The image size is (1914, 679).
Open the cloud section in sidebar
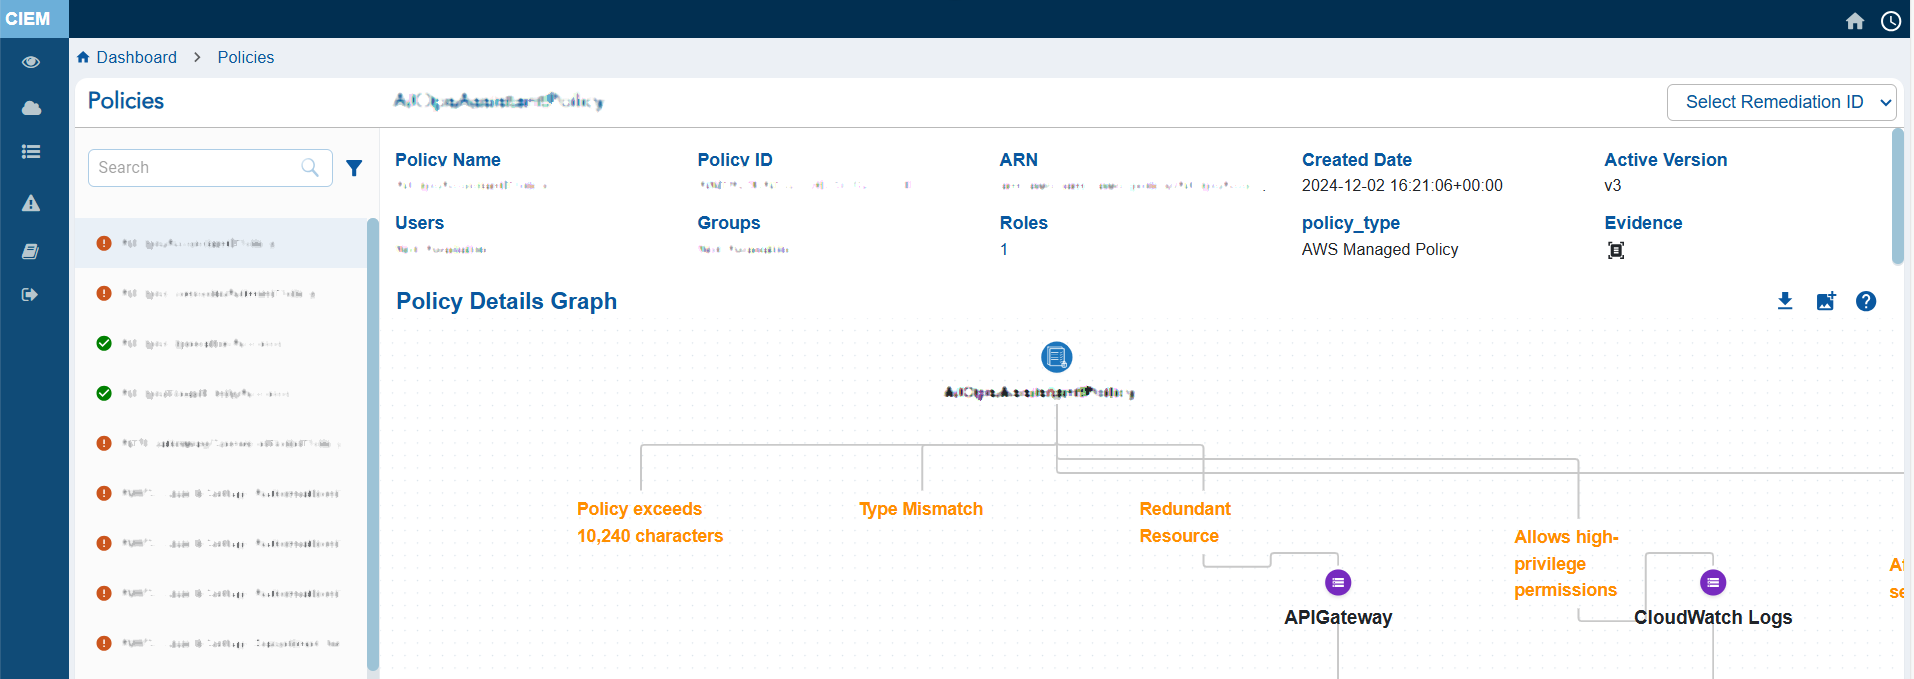(x=31, y=108)
